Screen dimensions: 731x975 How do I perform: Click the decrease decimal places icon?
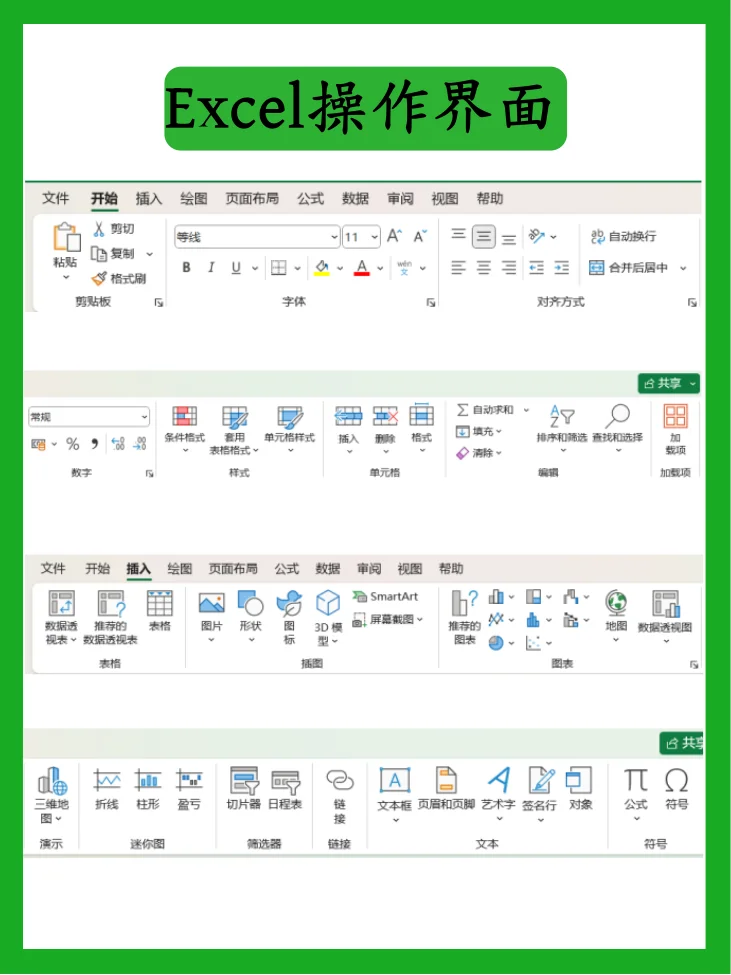click(140, 443)
